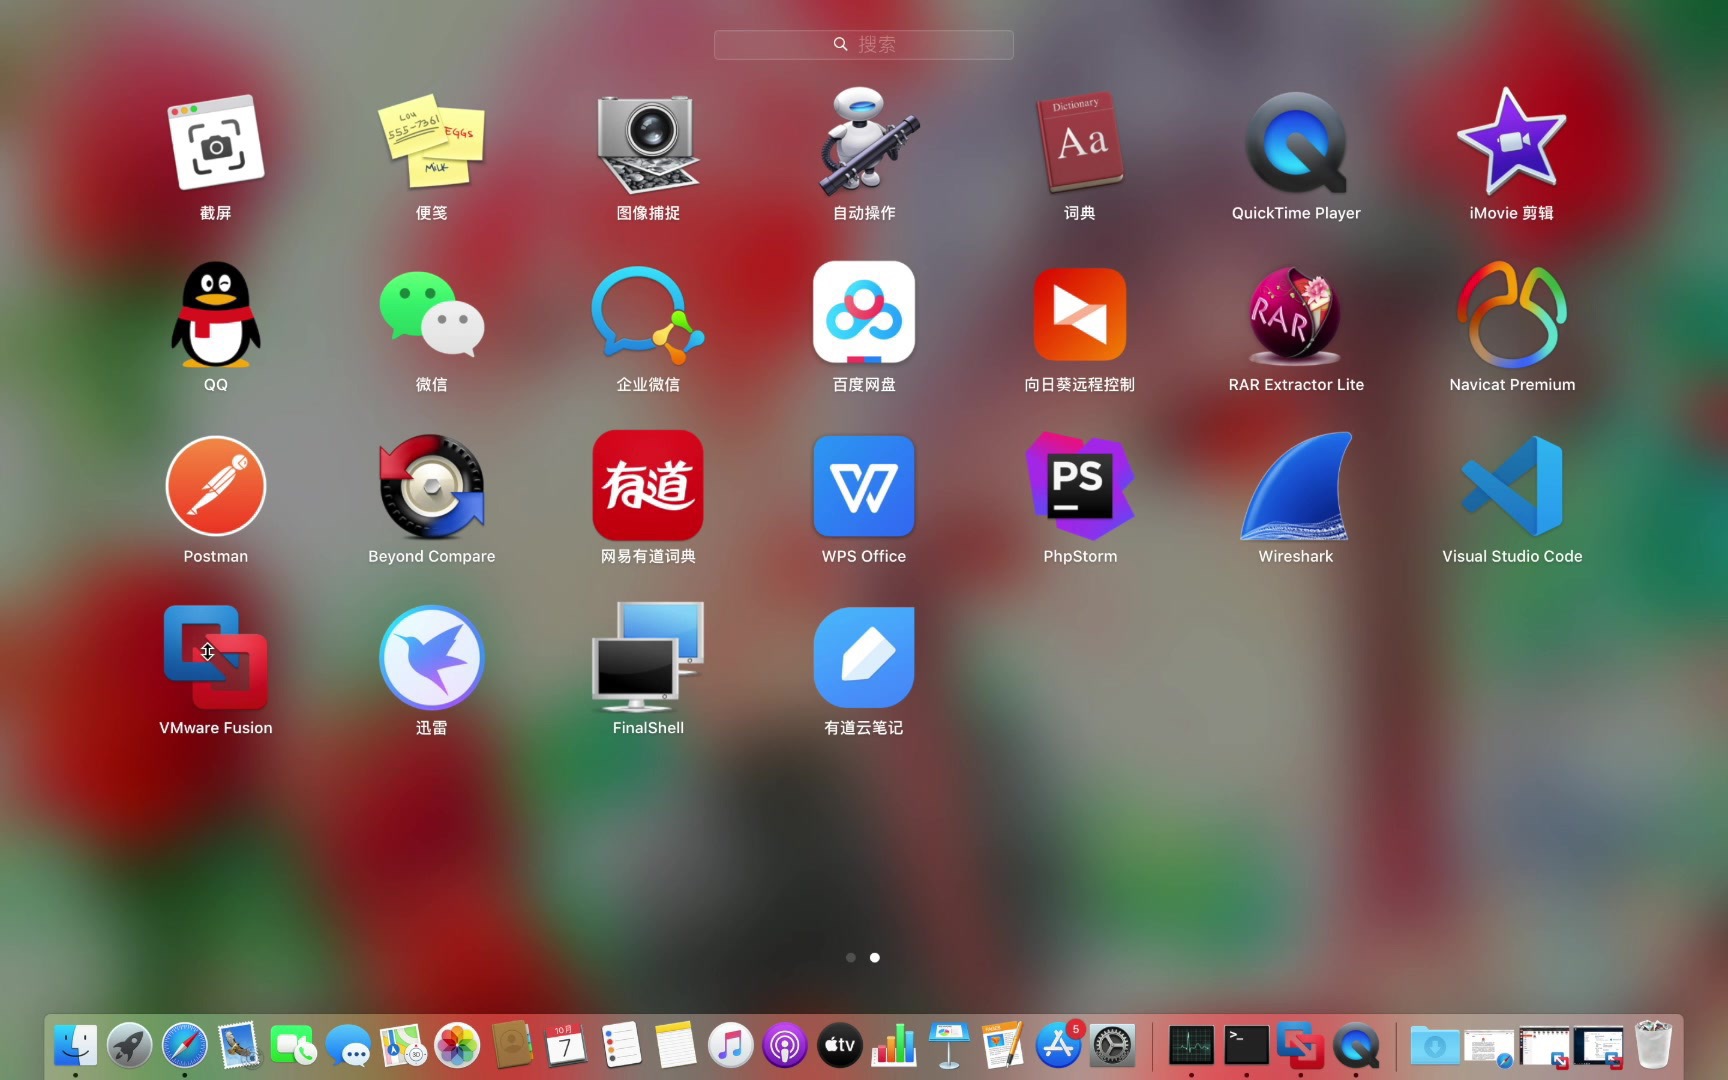1728x1080 pixels.
Task: Open App Store from the Dock
Action: [x=1059, y=1045]
